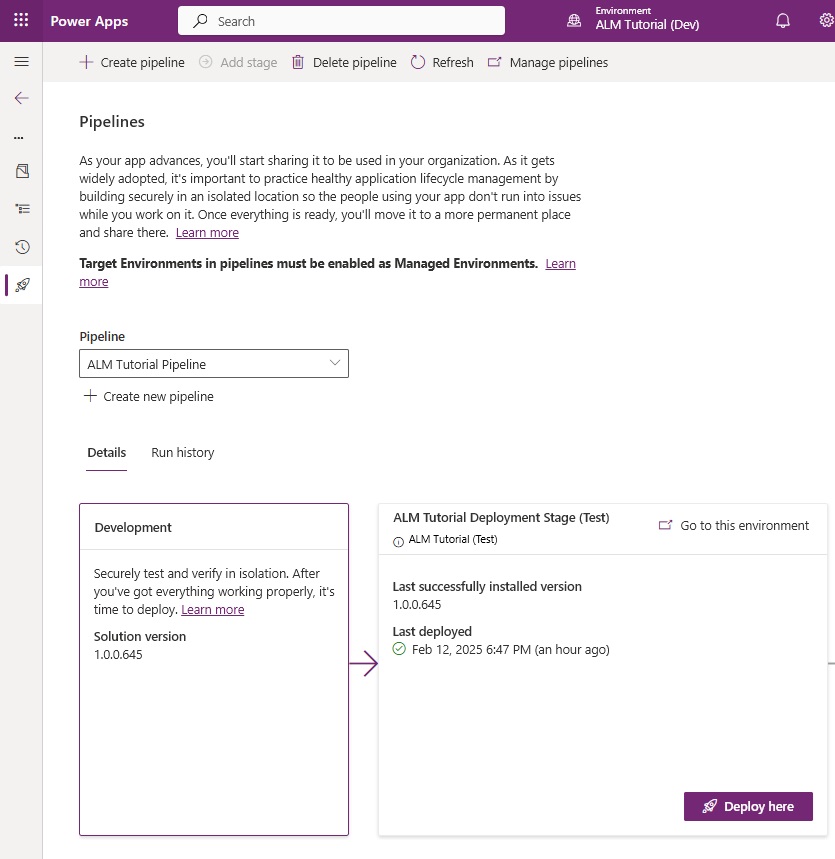Open Manage pipelines
Screen dimensions: 835x859
click(x=548, y=62)
